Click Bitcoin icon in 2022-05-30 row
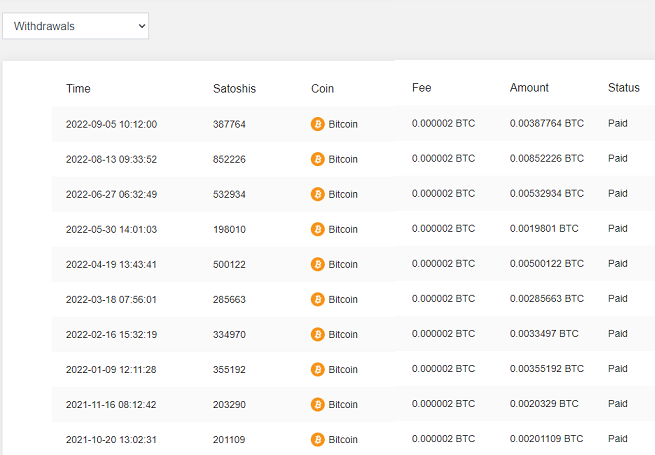 click(x=317, y=229)
